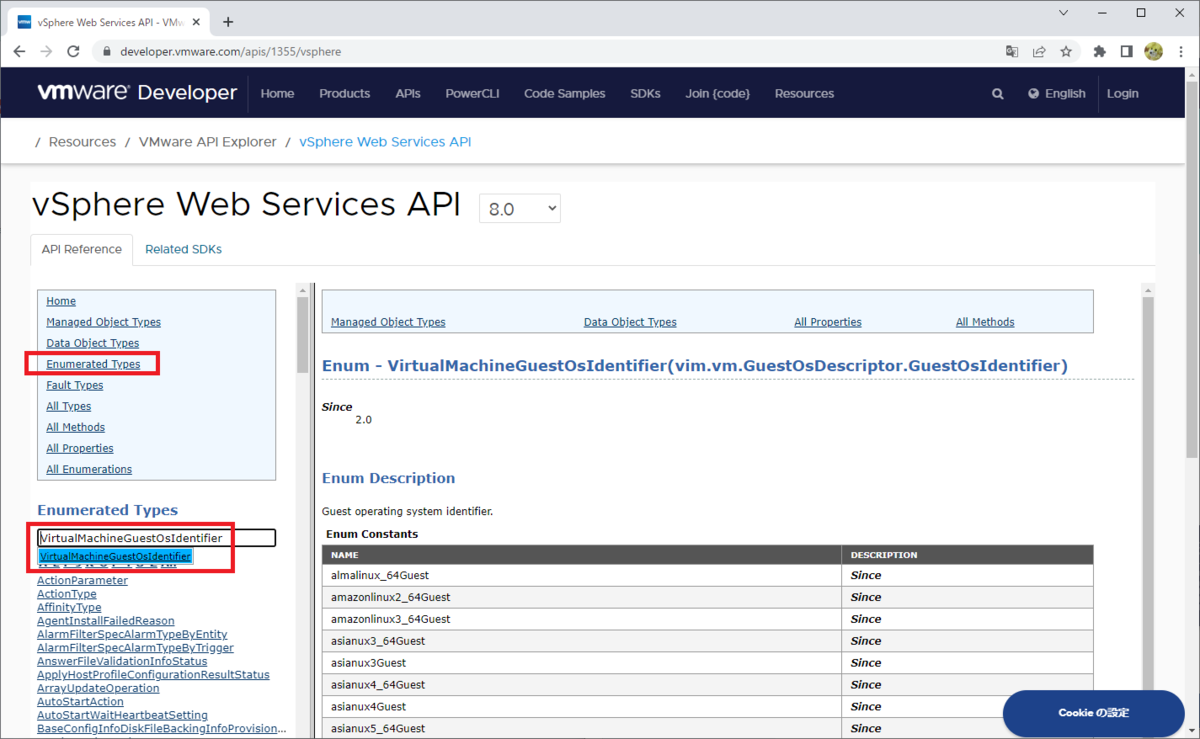Screen dimensions: 1200x739
Task: Click the site search magnifier icon
Action: click(x=997, y=93)
